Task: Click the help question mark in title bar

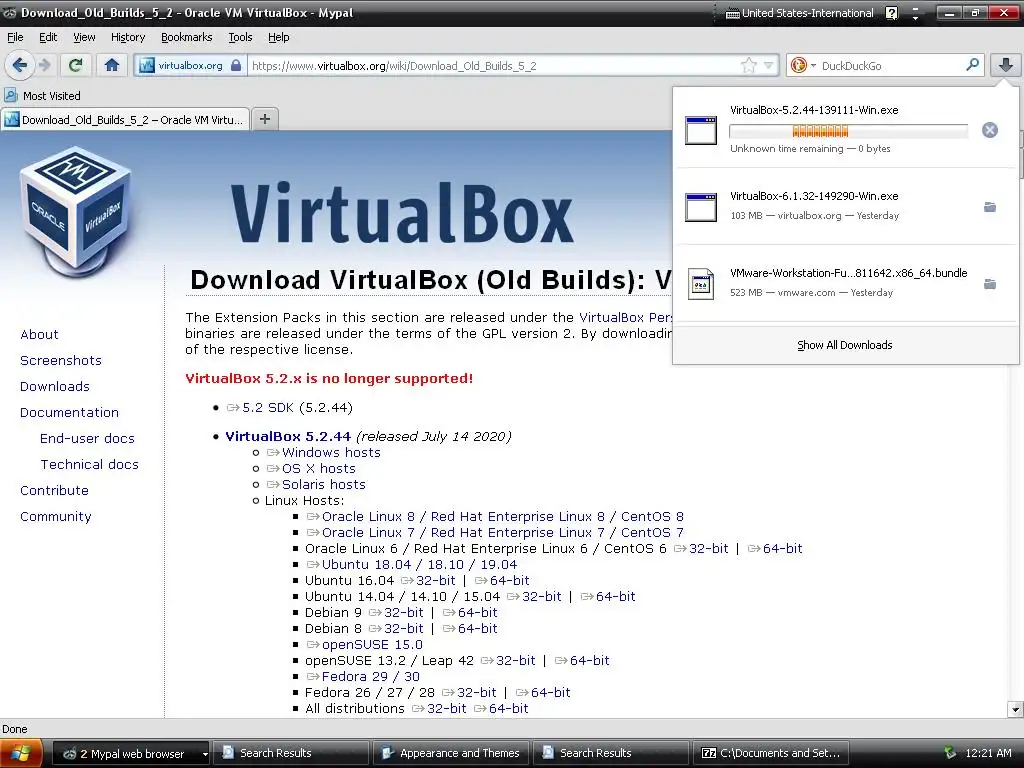Action: [x=891, y=13]
